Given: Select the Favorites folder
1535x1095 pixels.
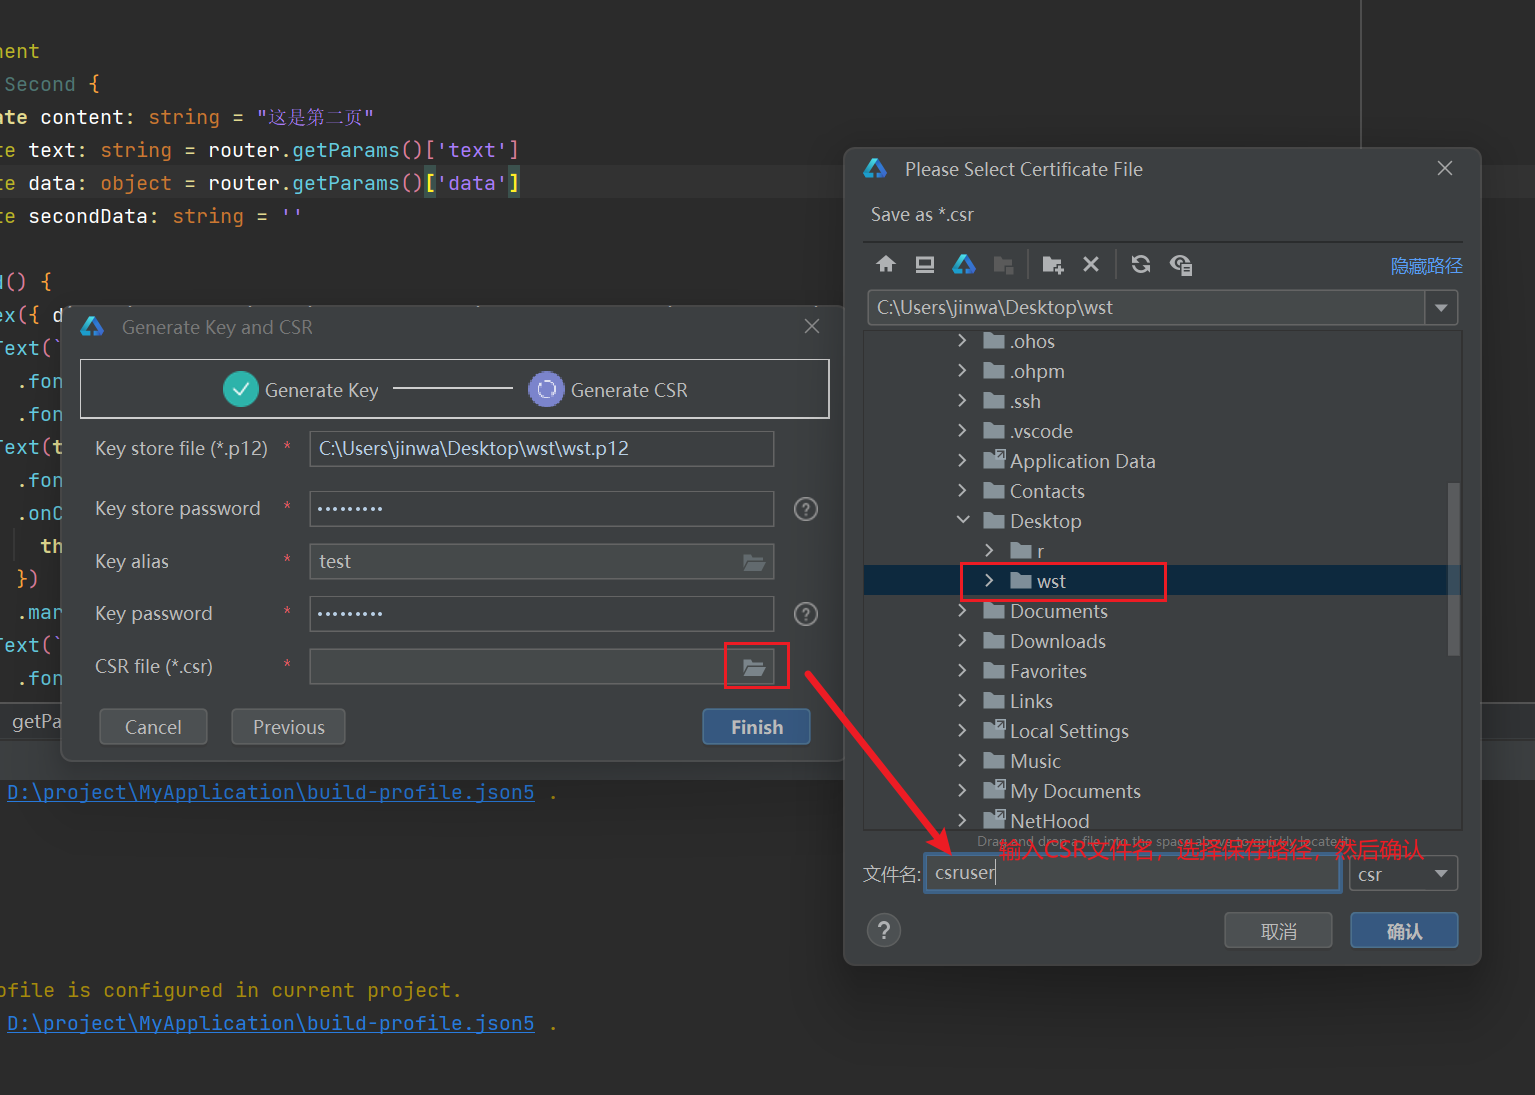Looking at the screenshot, I should tap(1048, 671).
